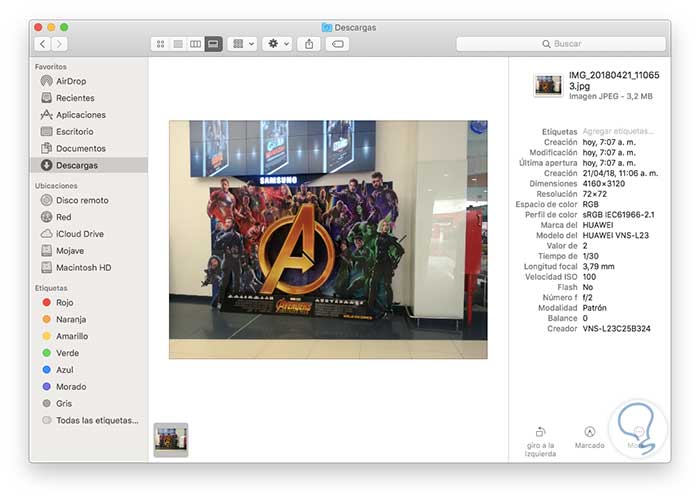The width and height of the screenshot is (700, 501).
Task: Switch to icon view
Action: [160, 44]
